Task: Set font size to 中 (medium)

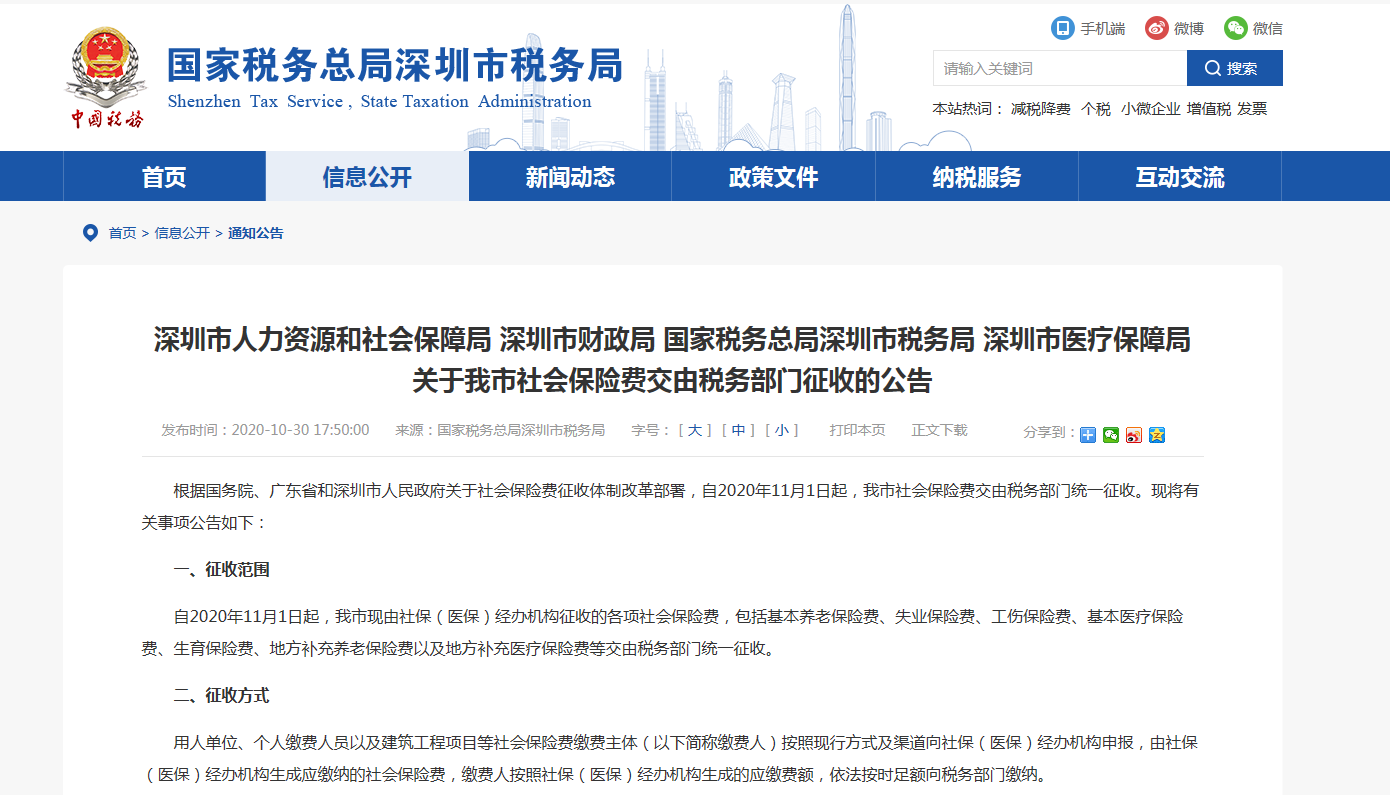Action: click(x=738, y=430)
